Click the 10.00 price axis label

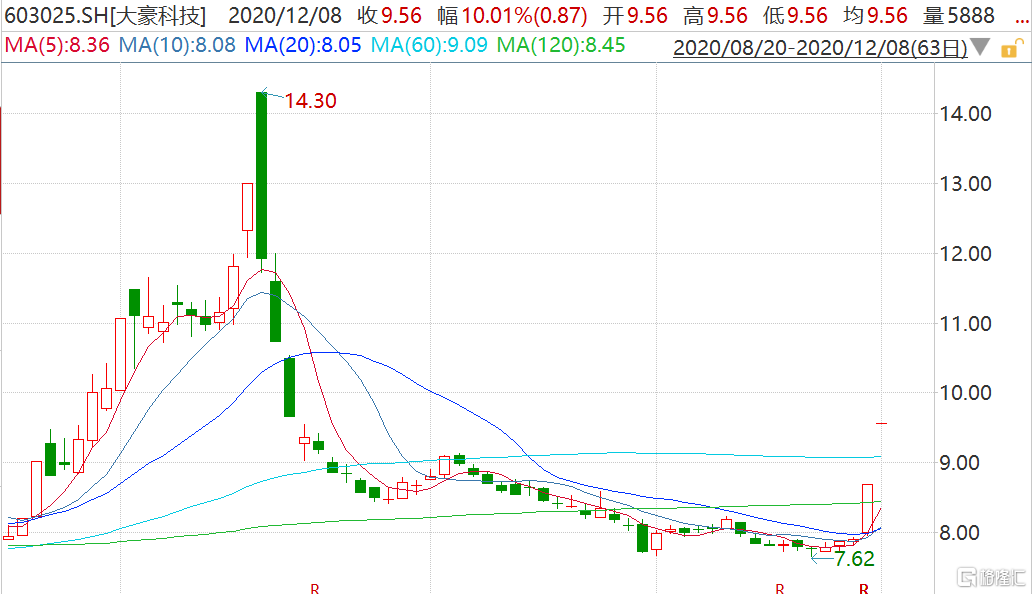click(x=965, y=393)
